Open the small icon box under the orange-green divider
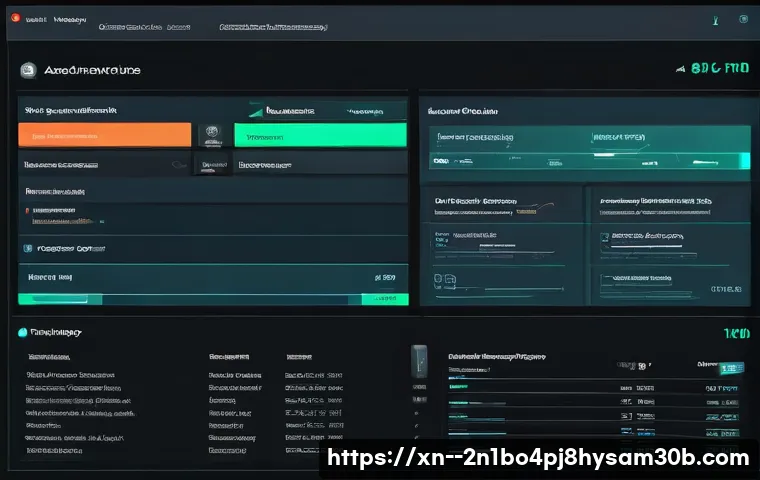 211,163
